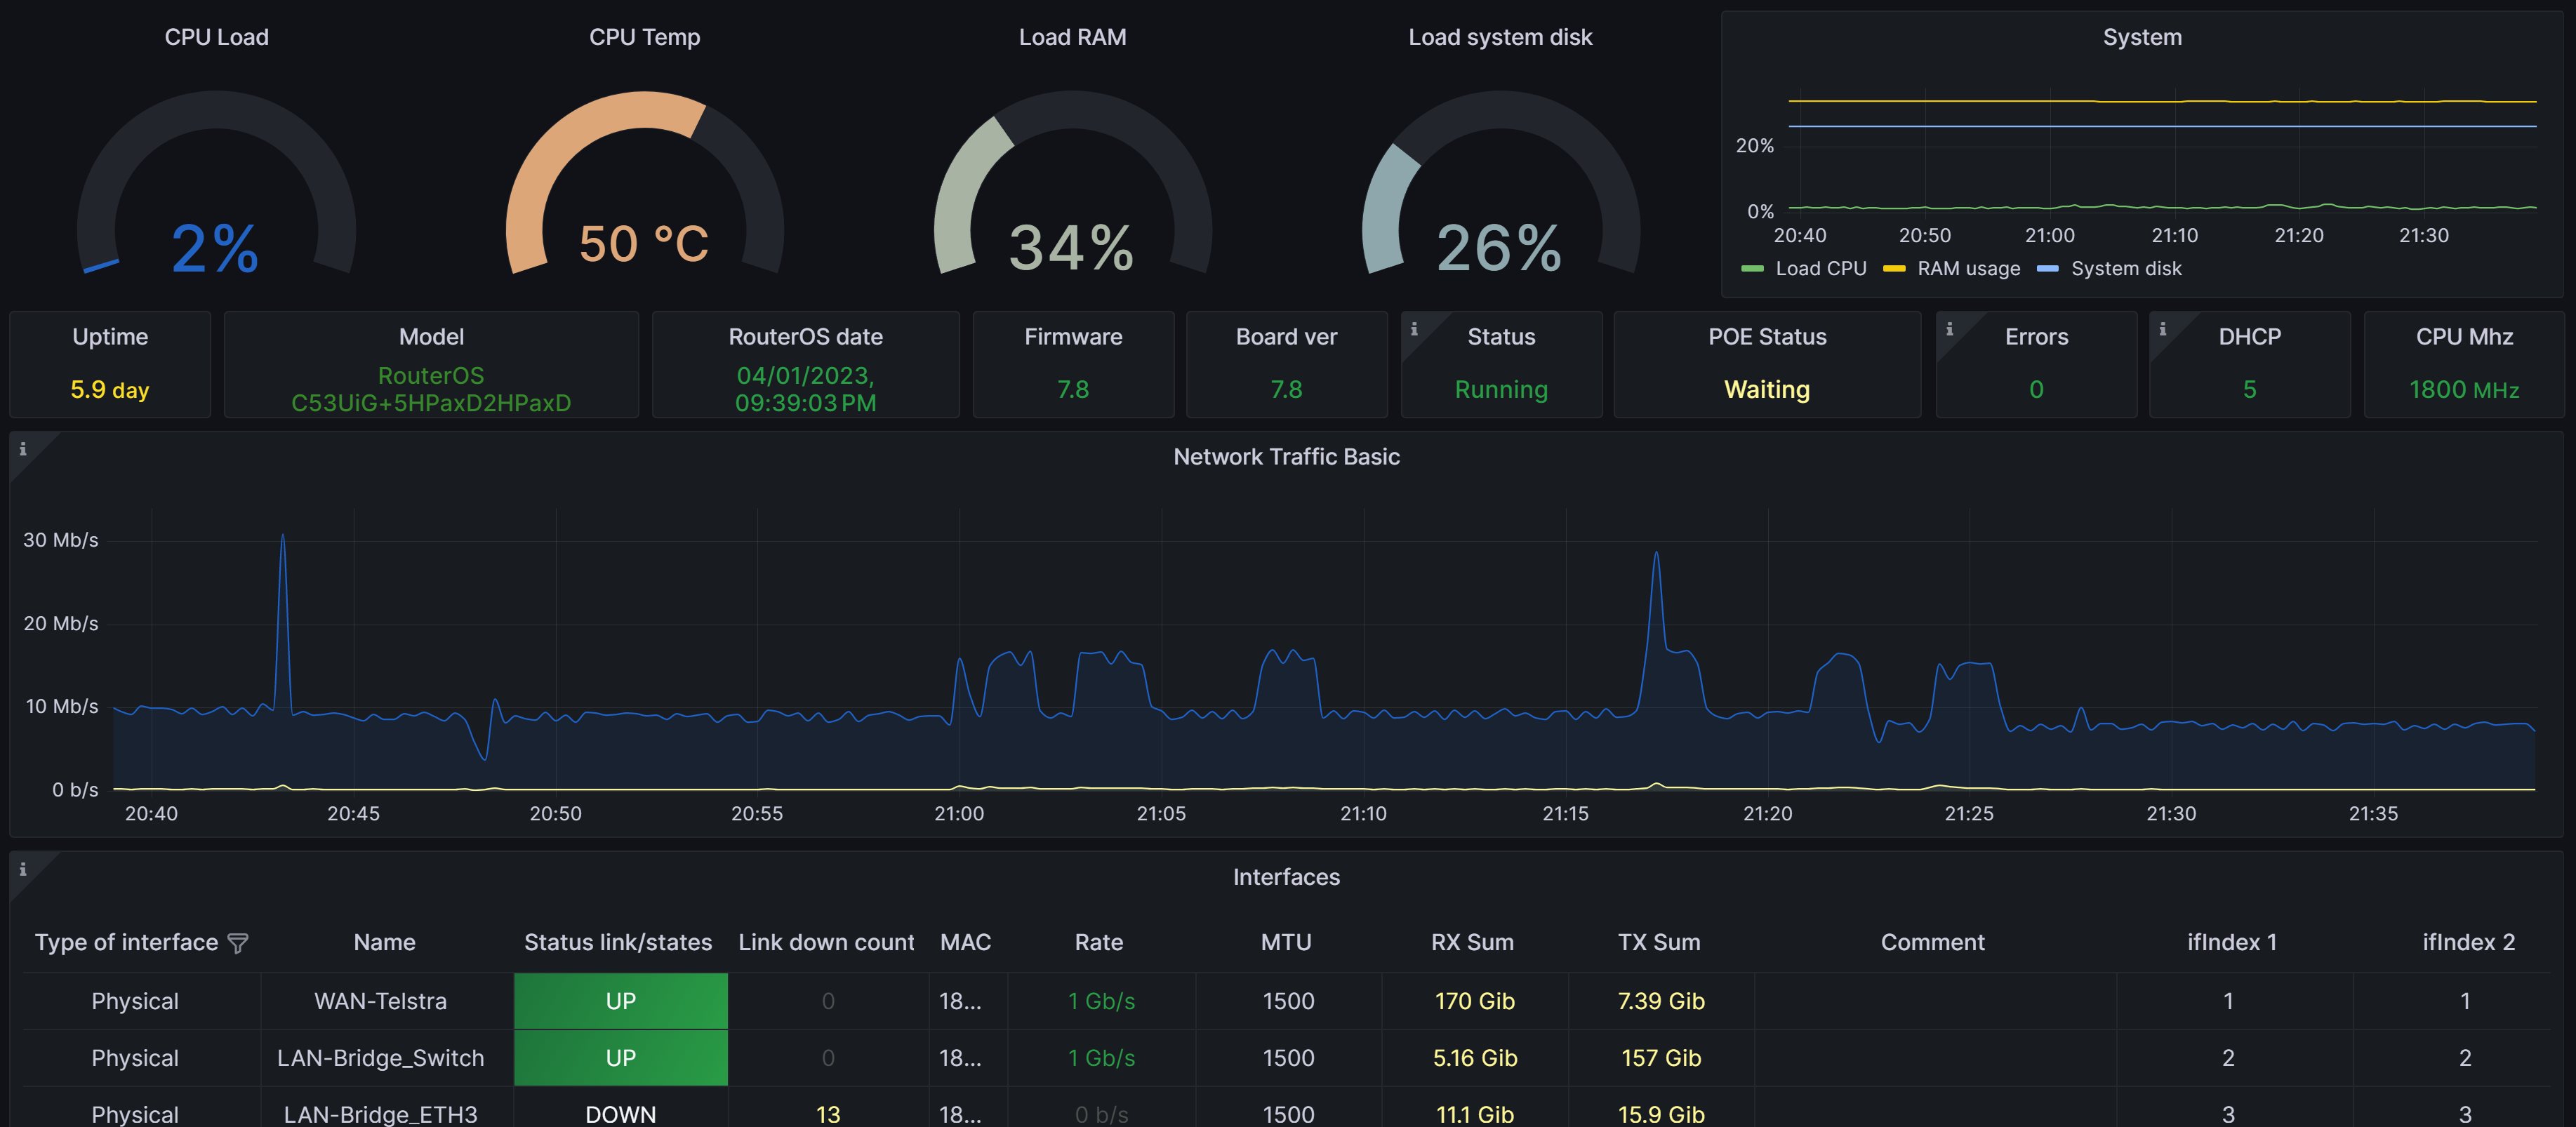Toggle Load CPU series in System legend
This screenshot has width=2576, height=1127.
tap(1820, 268)
